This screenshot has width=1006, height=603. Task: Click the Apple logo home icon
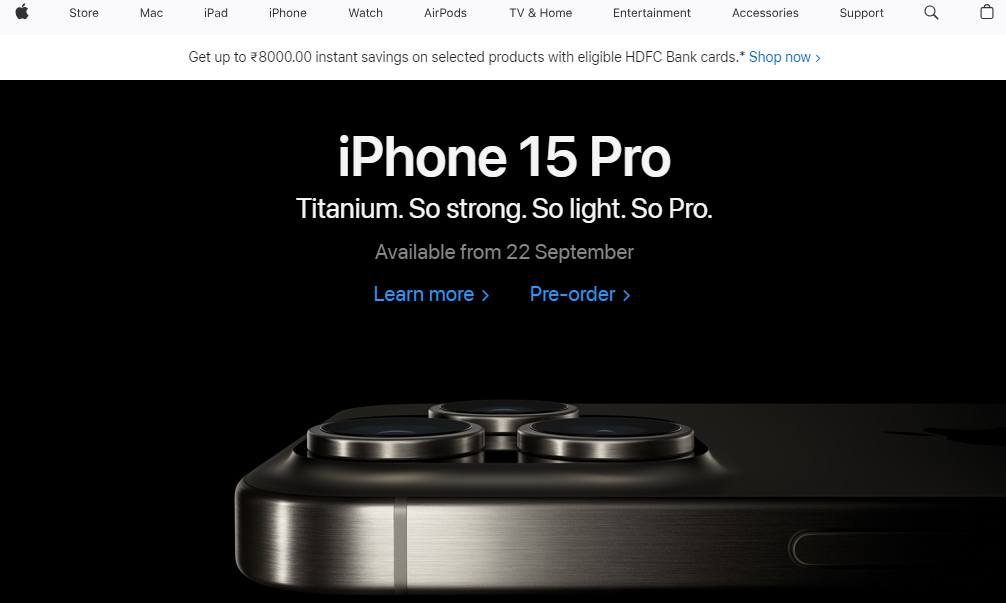(22, 12)
